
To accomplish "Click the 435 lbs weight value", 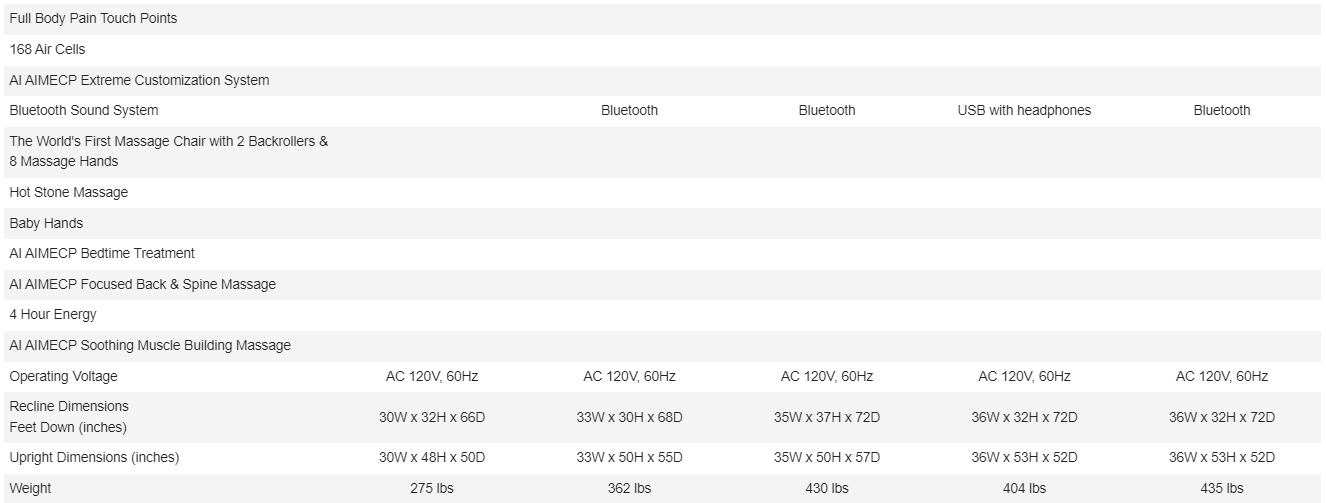I will (1222, 488).
